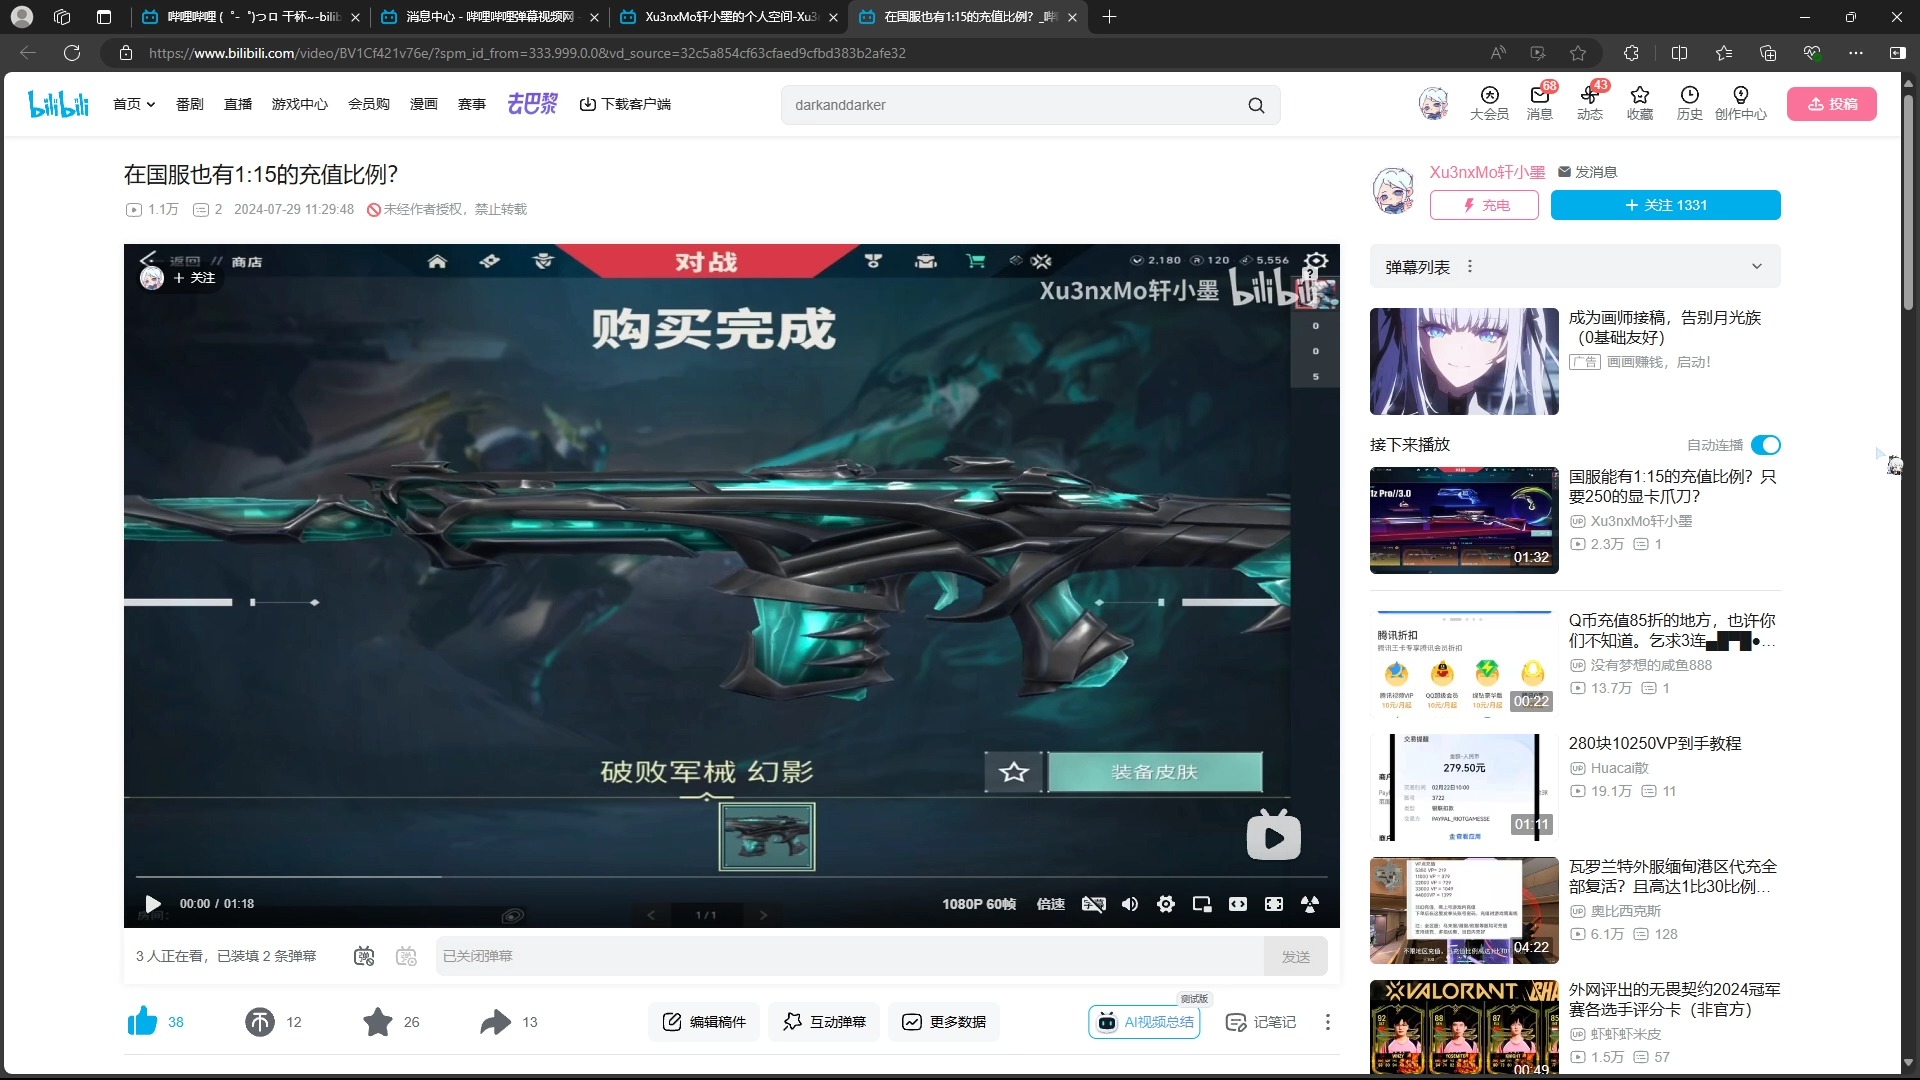Open new browser tab plus button
Image resolution: width=1920 pixels, height=1080 pixels.
click(x=1109, y=17)
